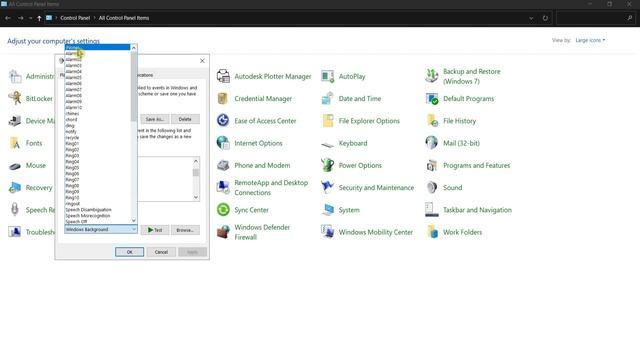The height and width of the screenshot is (360, 640).
Task: Open the File Explorer Options icon
Action: [327, 121]
